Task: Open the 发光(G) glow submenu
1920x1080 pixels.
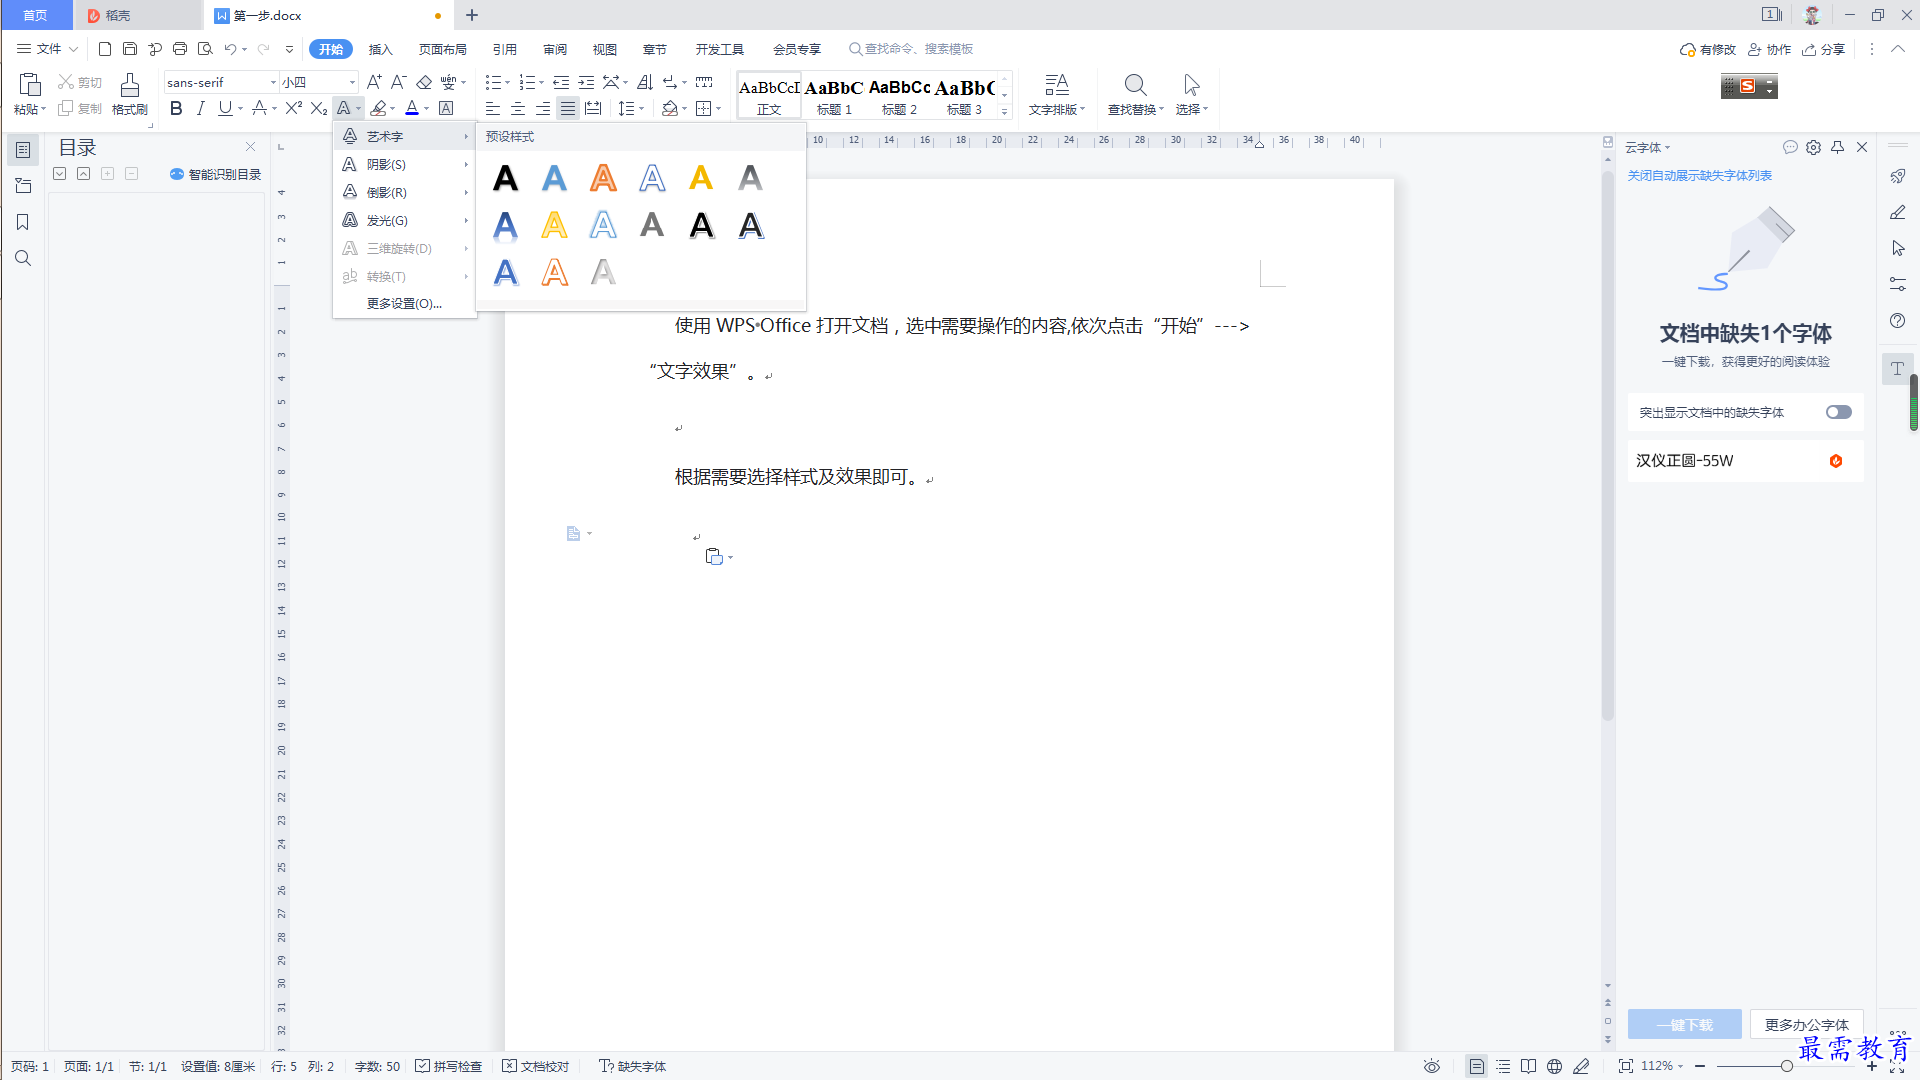Action: pyautogui.click(x=405, y=220)
